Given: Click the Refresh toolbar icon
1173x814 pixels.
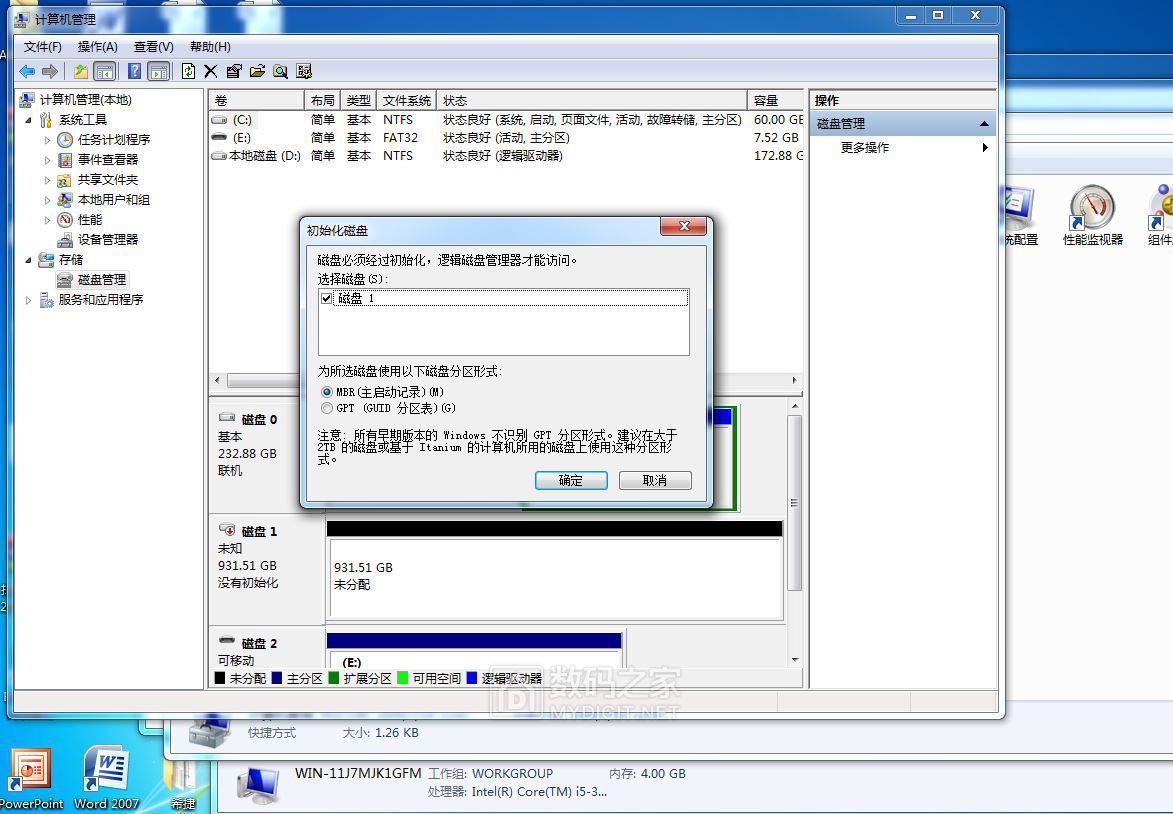Looking at the screenshot, I should pos(189,71).
